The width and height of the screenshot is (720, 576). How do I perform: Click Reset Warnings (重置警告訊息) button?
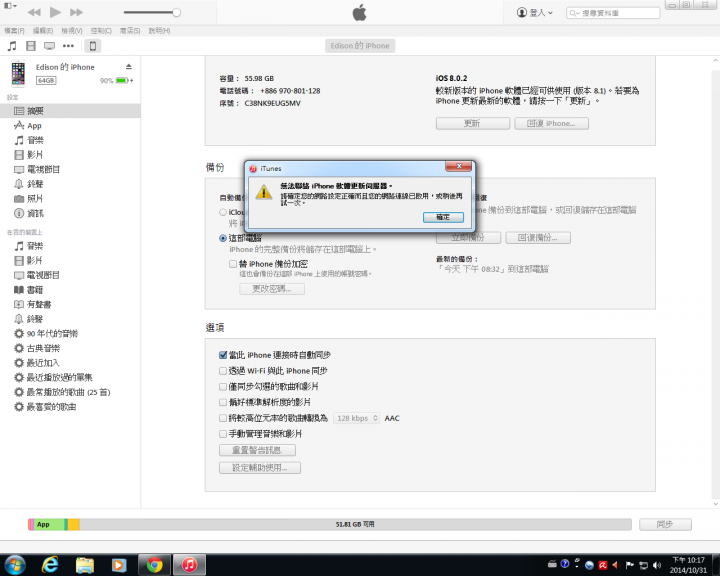[x=257, y=450]
